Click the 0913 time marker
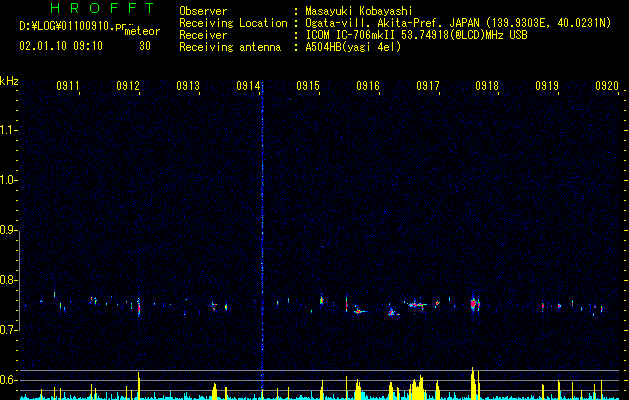 point(187,85)
